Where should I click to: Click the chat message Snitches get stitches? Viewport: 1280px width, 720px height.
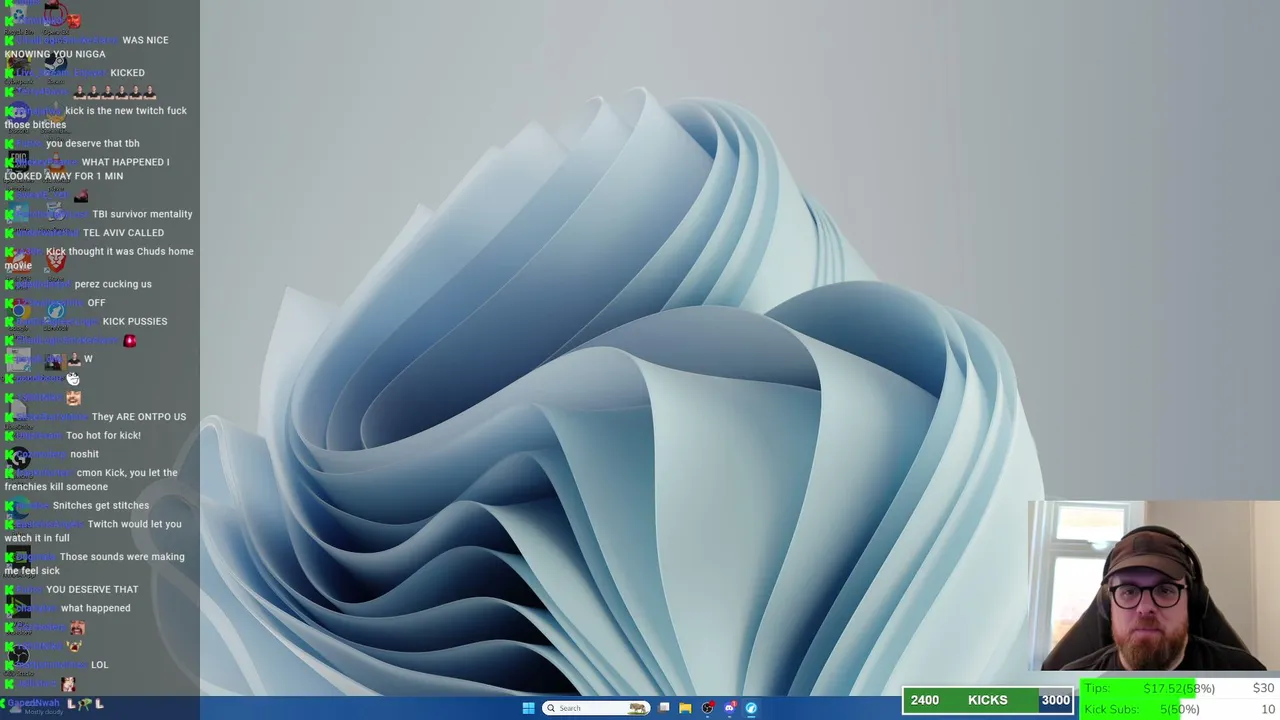(101, 505)
